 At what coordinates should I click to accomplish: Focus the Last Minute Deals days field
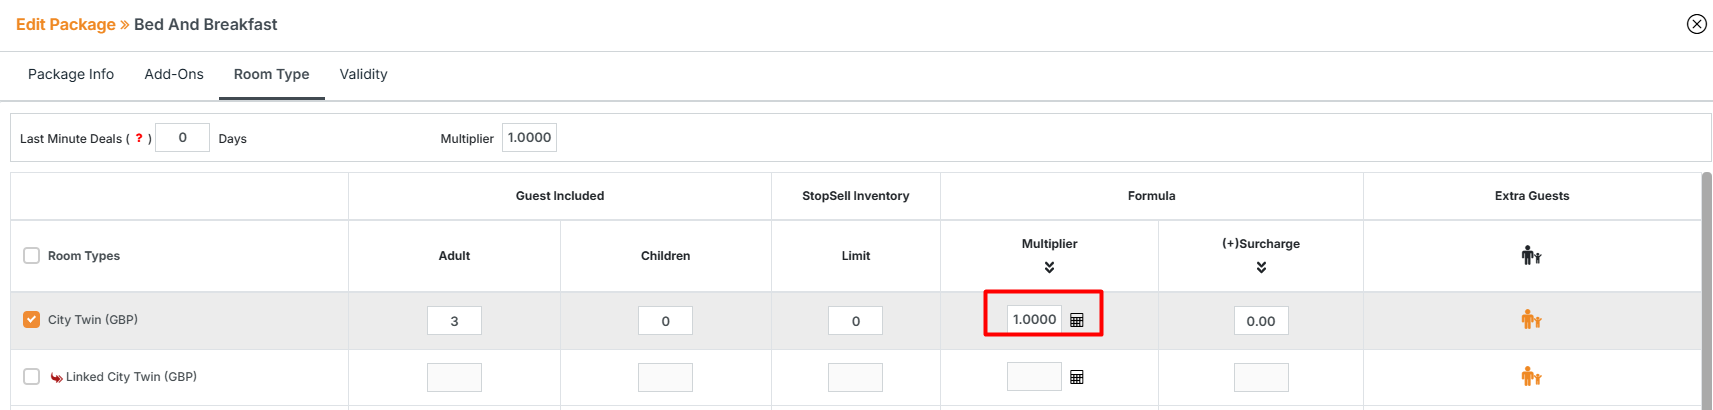pyautogui.click(x=182, y=138)
